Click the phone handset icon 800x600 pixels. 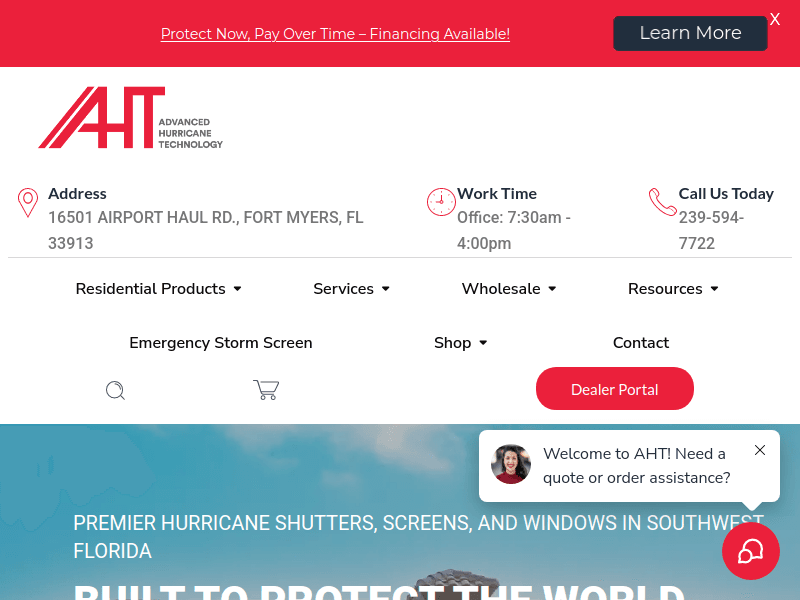point(662,202)
